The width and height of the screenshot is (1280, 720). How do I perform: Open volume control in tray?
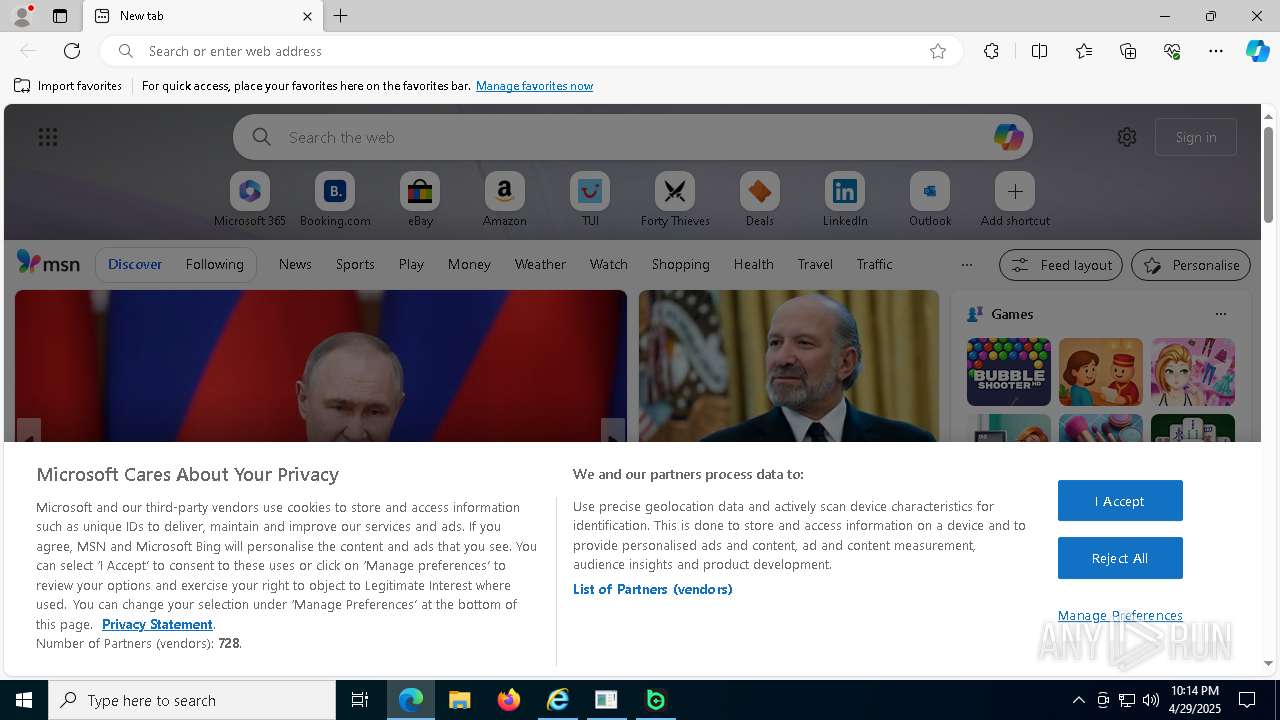(1151, 700)
